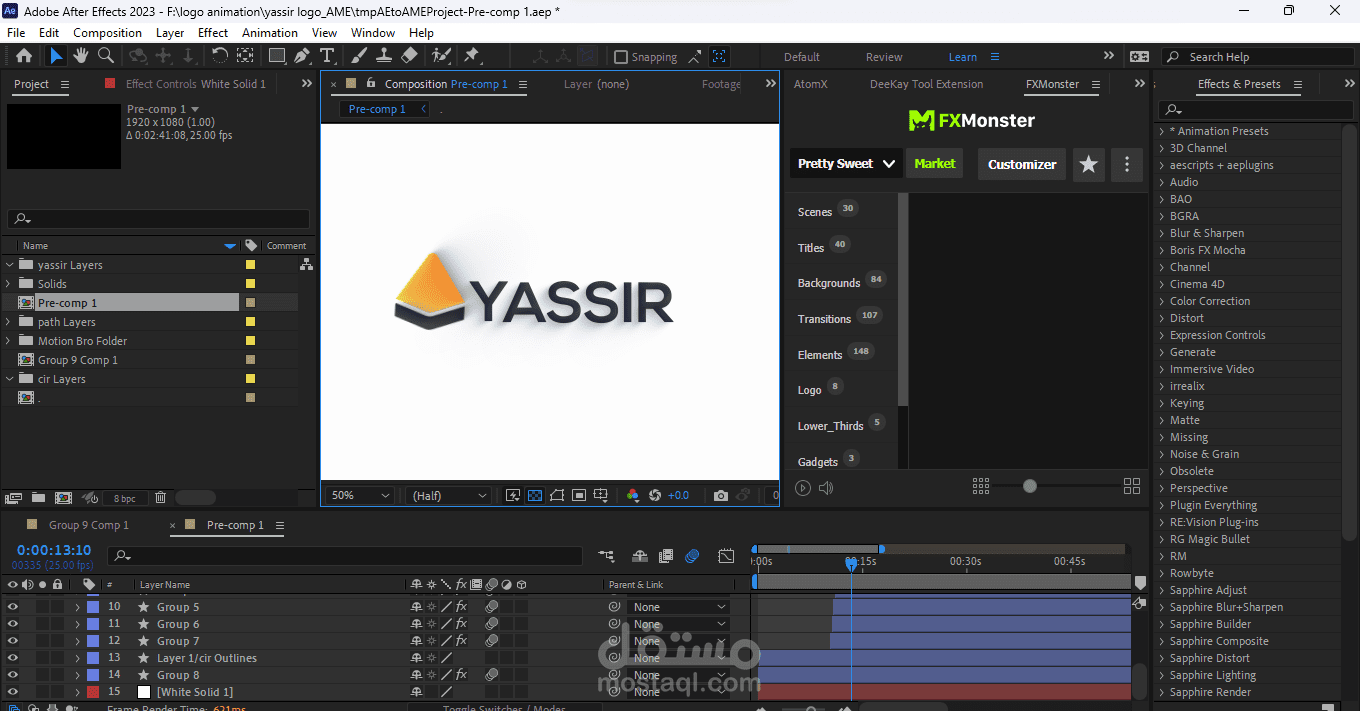Viewport: 1360px width, 711px height.
Task: Open the FXMonster three-dot menu
Action: tap(1127, 164)
